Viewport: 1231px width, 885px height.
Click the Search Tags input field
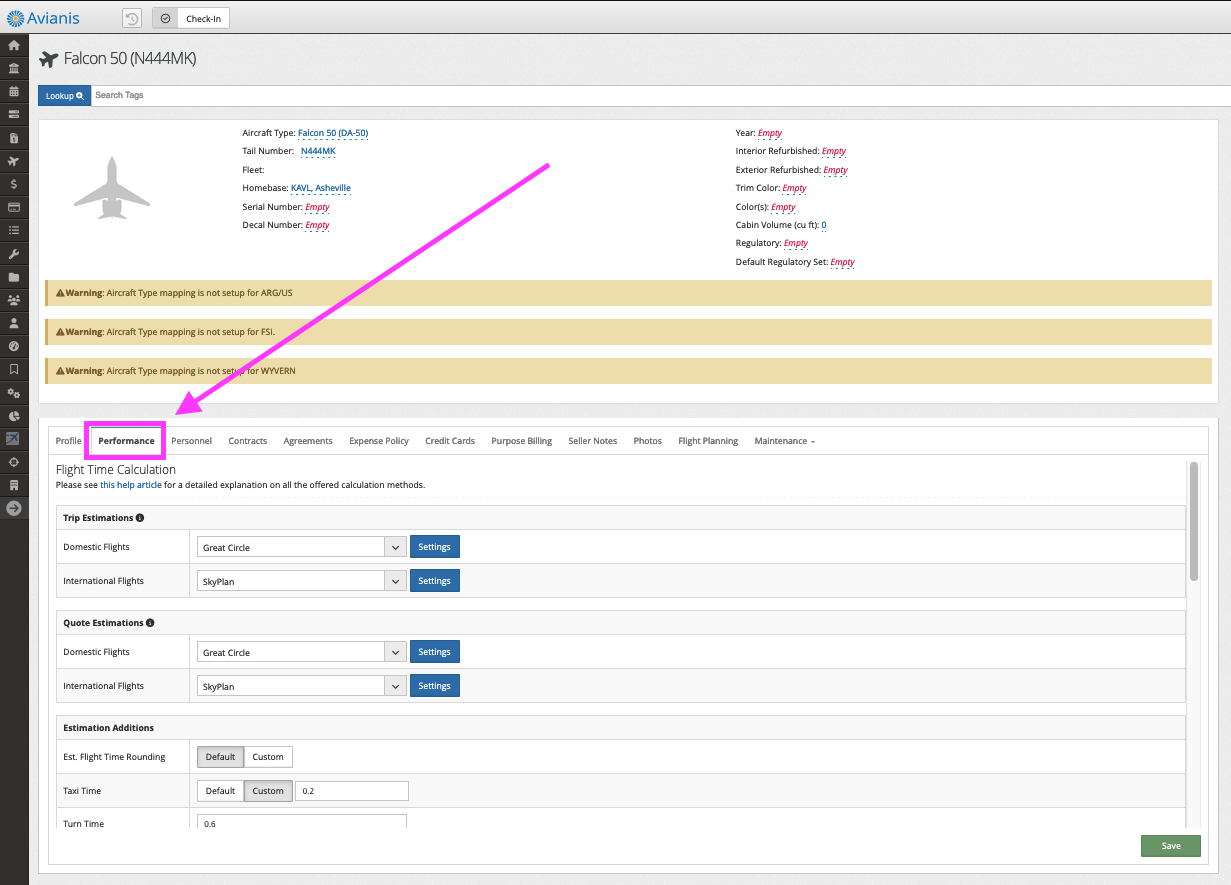pyautogui.click(x=660, y=95)
